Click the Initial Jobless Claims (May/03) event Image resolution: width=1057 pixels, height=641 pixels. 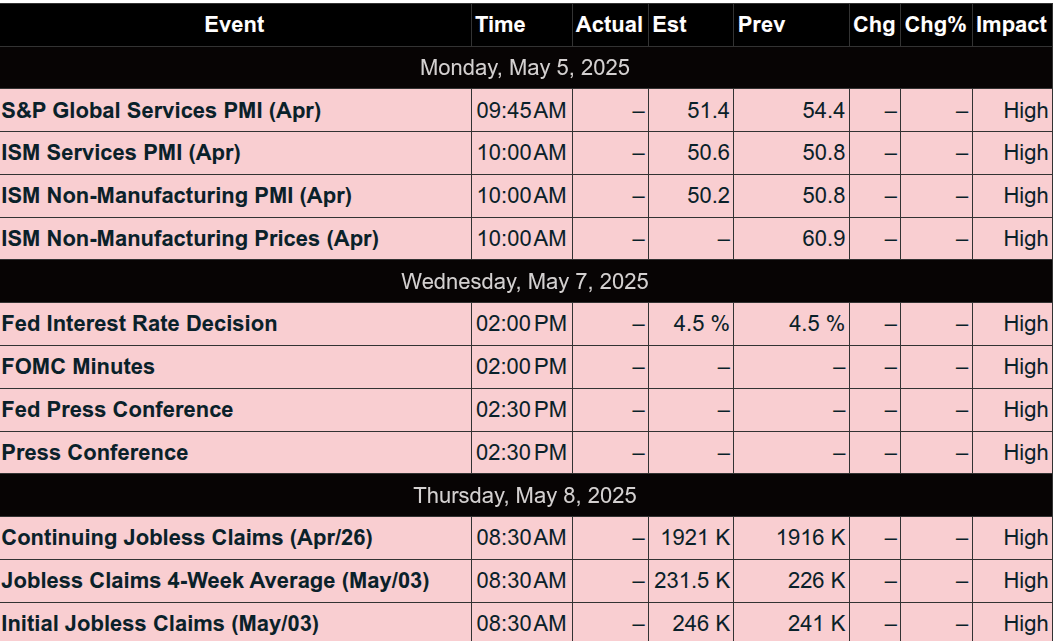160,623
